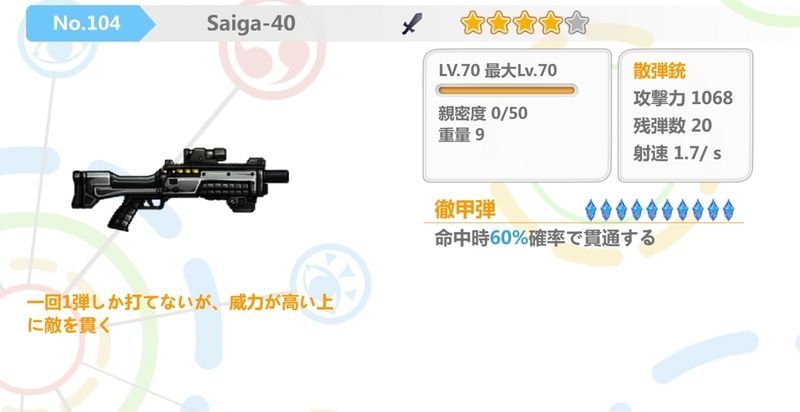800x412 pixels.
Task: Click the sword icon beside Saiga-40
Action: tap(412, 23)
